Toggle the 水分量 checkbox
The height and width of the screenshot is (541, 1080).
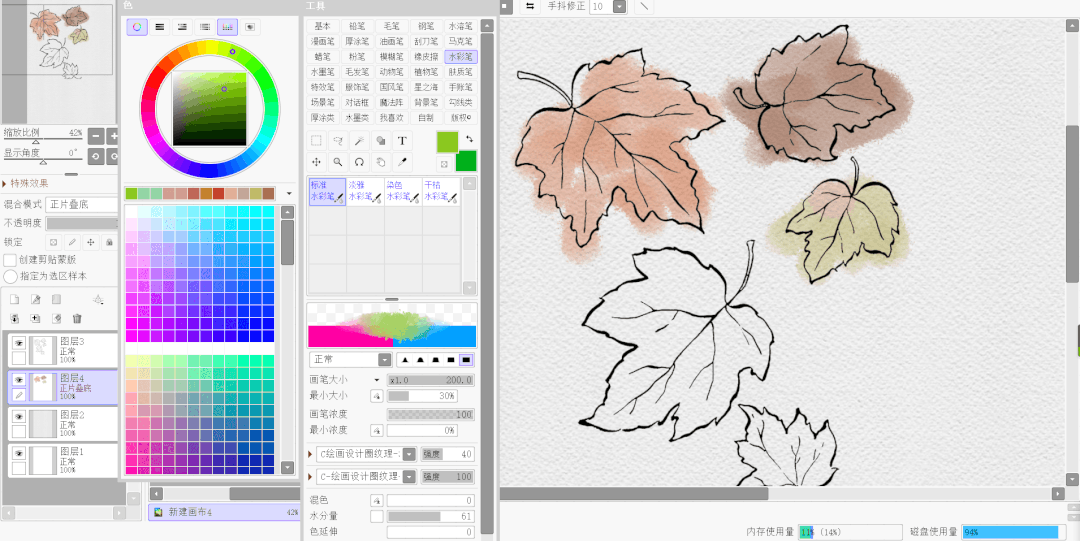(377, 516)
